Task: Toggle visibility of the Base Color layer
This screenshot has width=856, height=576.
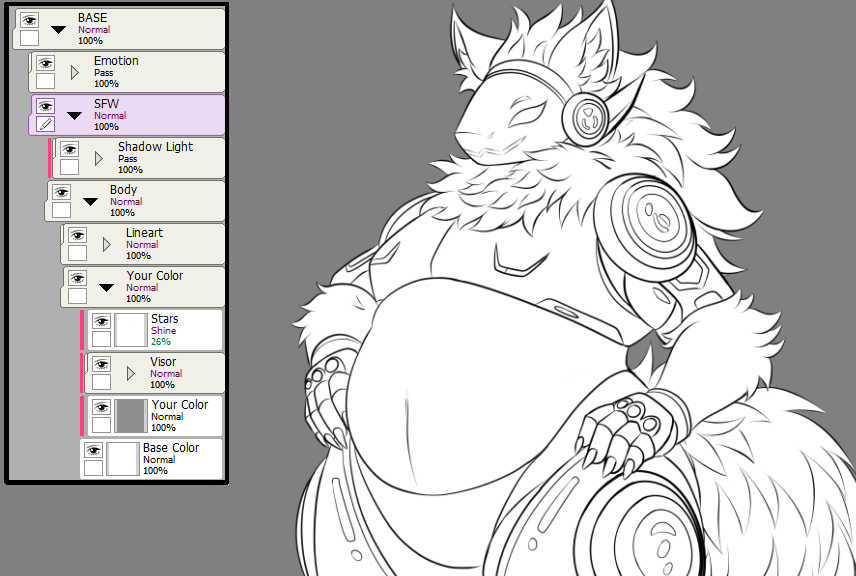Action: [93, 451]
